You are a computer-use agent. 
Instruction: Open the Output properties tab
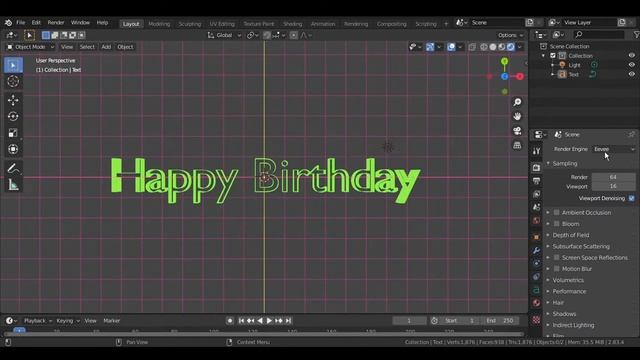point(536,180)
